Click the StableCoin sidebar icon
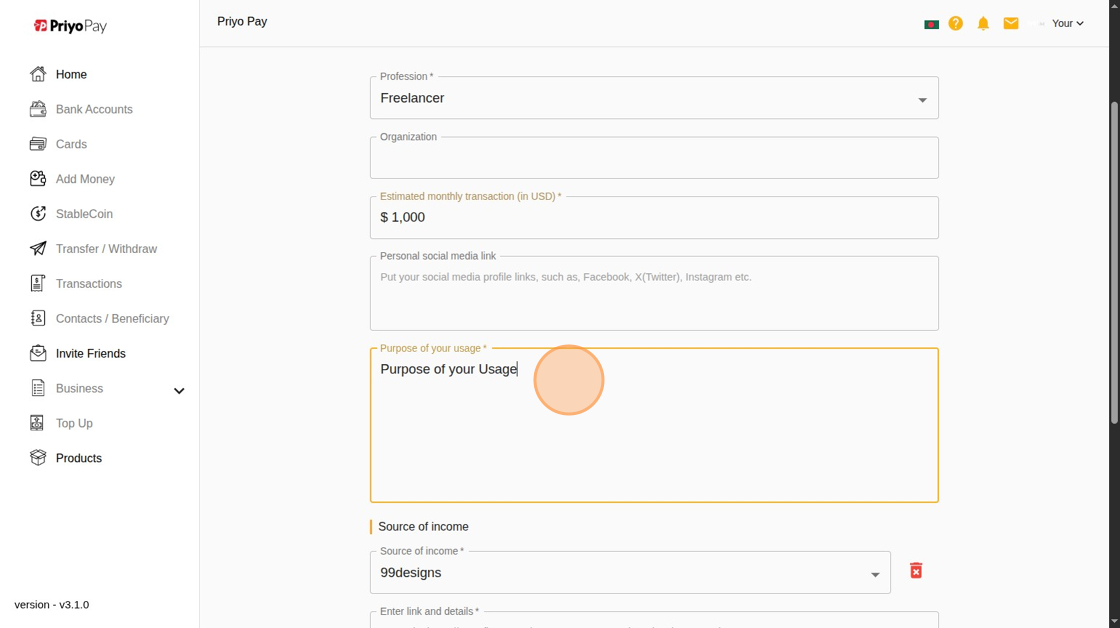1120x628 pixels. pyautogui.click(x=38, y=214)
